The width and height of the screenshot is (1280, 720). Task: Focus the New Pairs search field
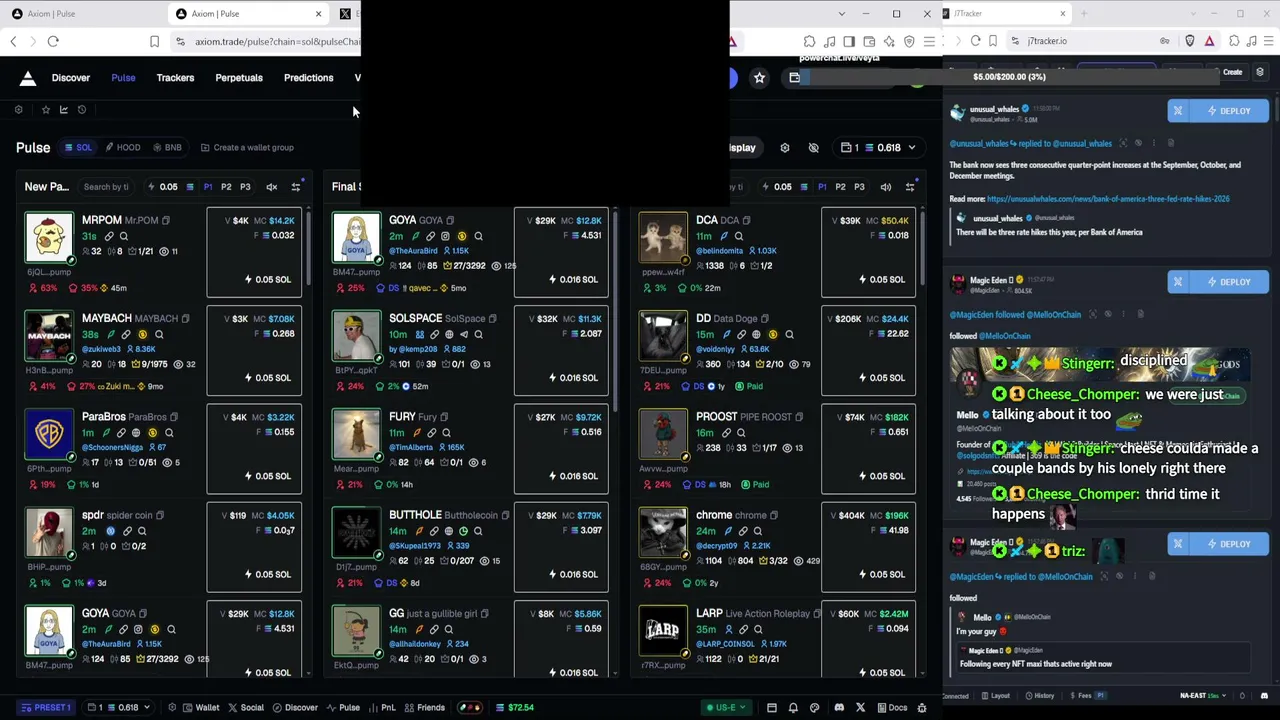coord(108,187)
